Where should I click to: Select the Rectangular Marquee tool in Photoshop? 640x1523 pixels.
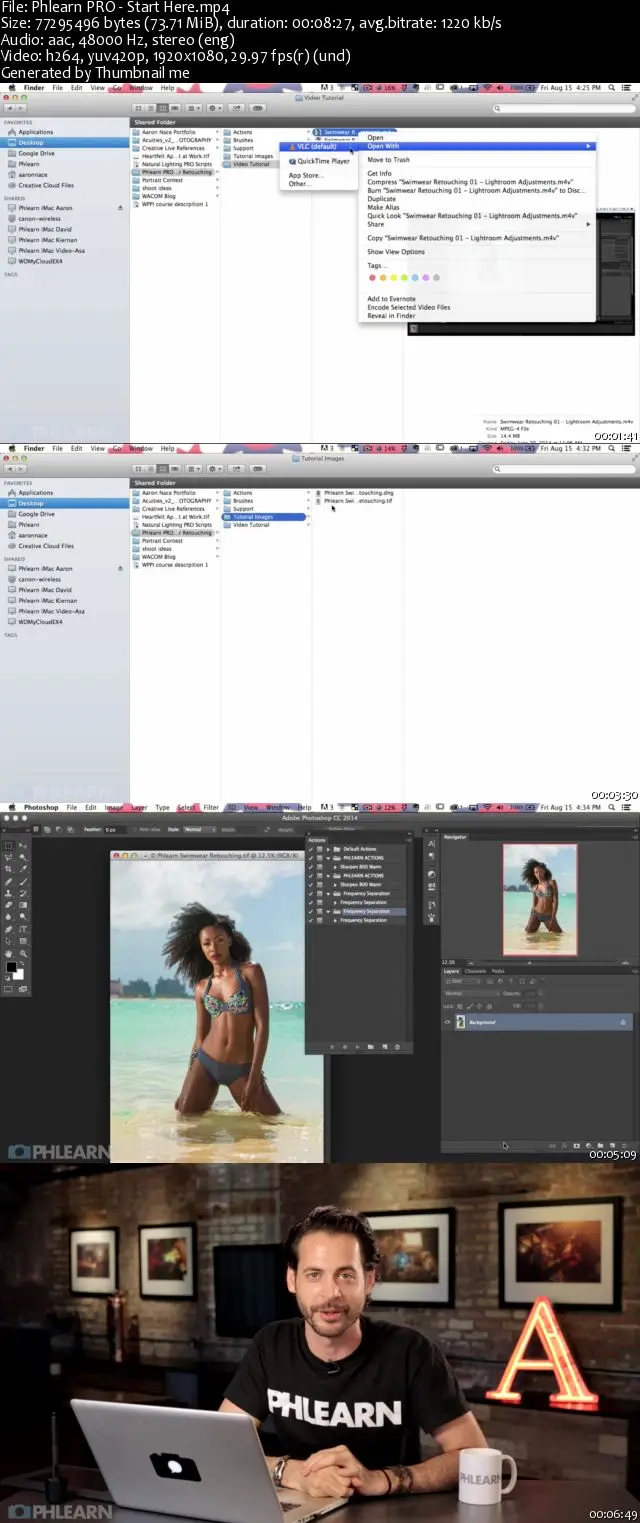point(9,846)
